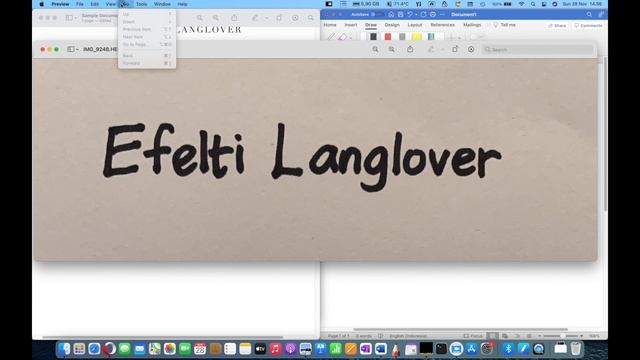Click the Save icon in Word title bar
This screenshot has height=360, width=640.
pyautogui.click(x=400, y=14)
